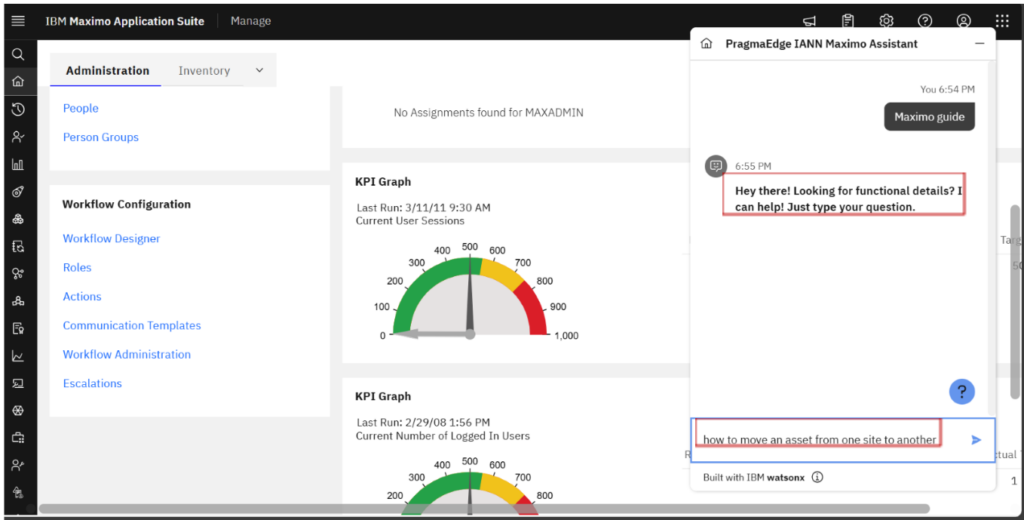Expand the tab list chevron dropdown

pos(259,71)
